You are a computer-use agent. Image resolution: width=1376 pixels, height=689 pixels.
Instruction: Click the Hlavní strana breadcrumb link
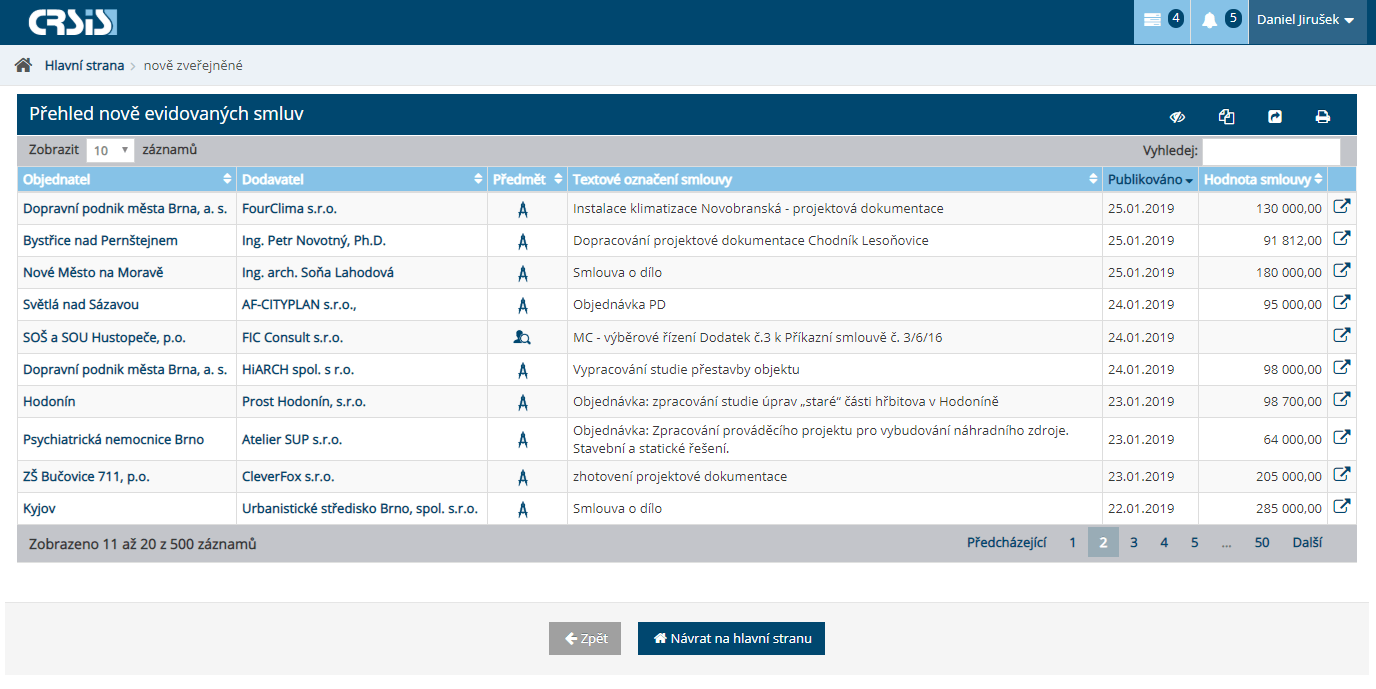(x=84, y=66)
